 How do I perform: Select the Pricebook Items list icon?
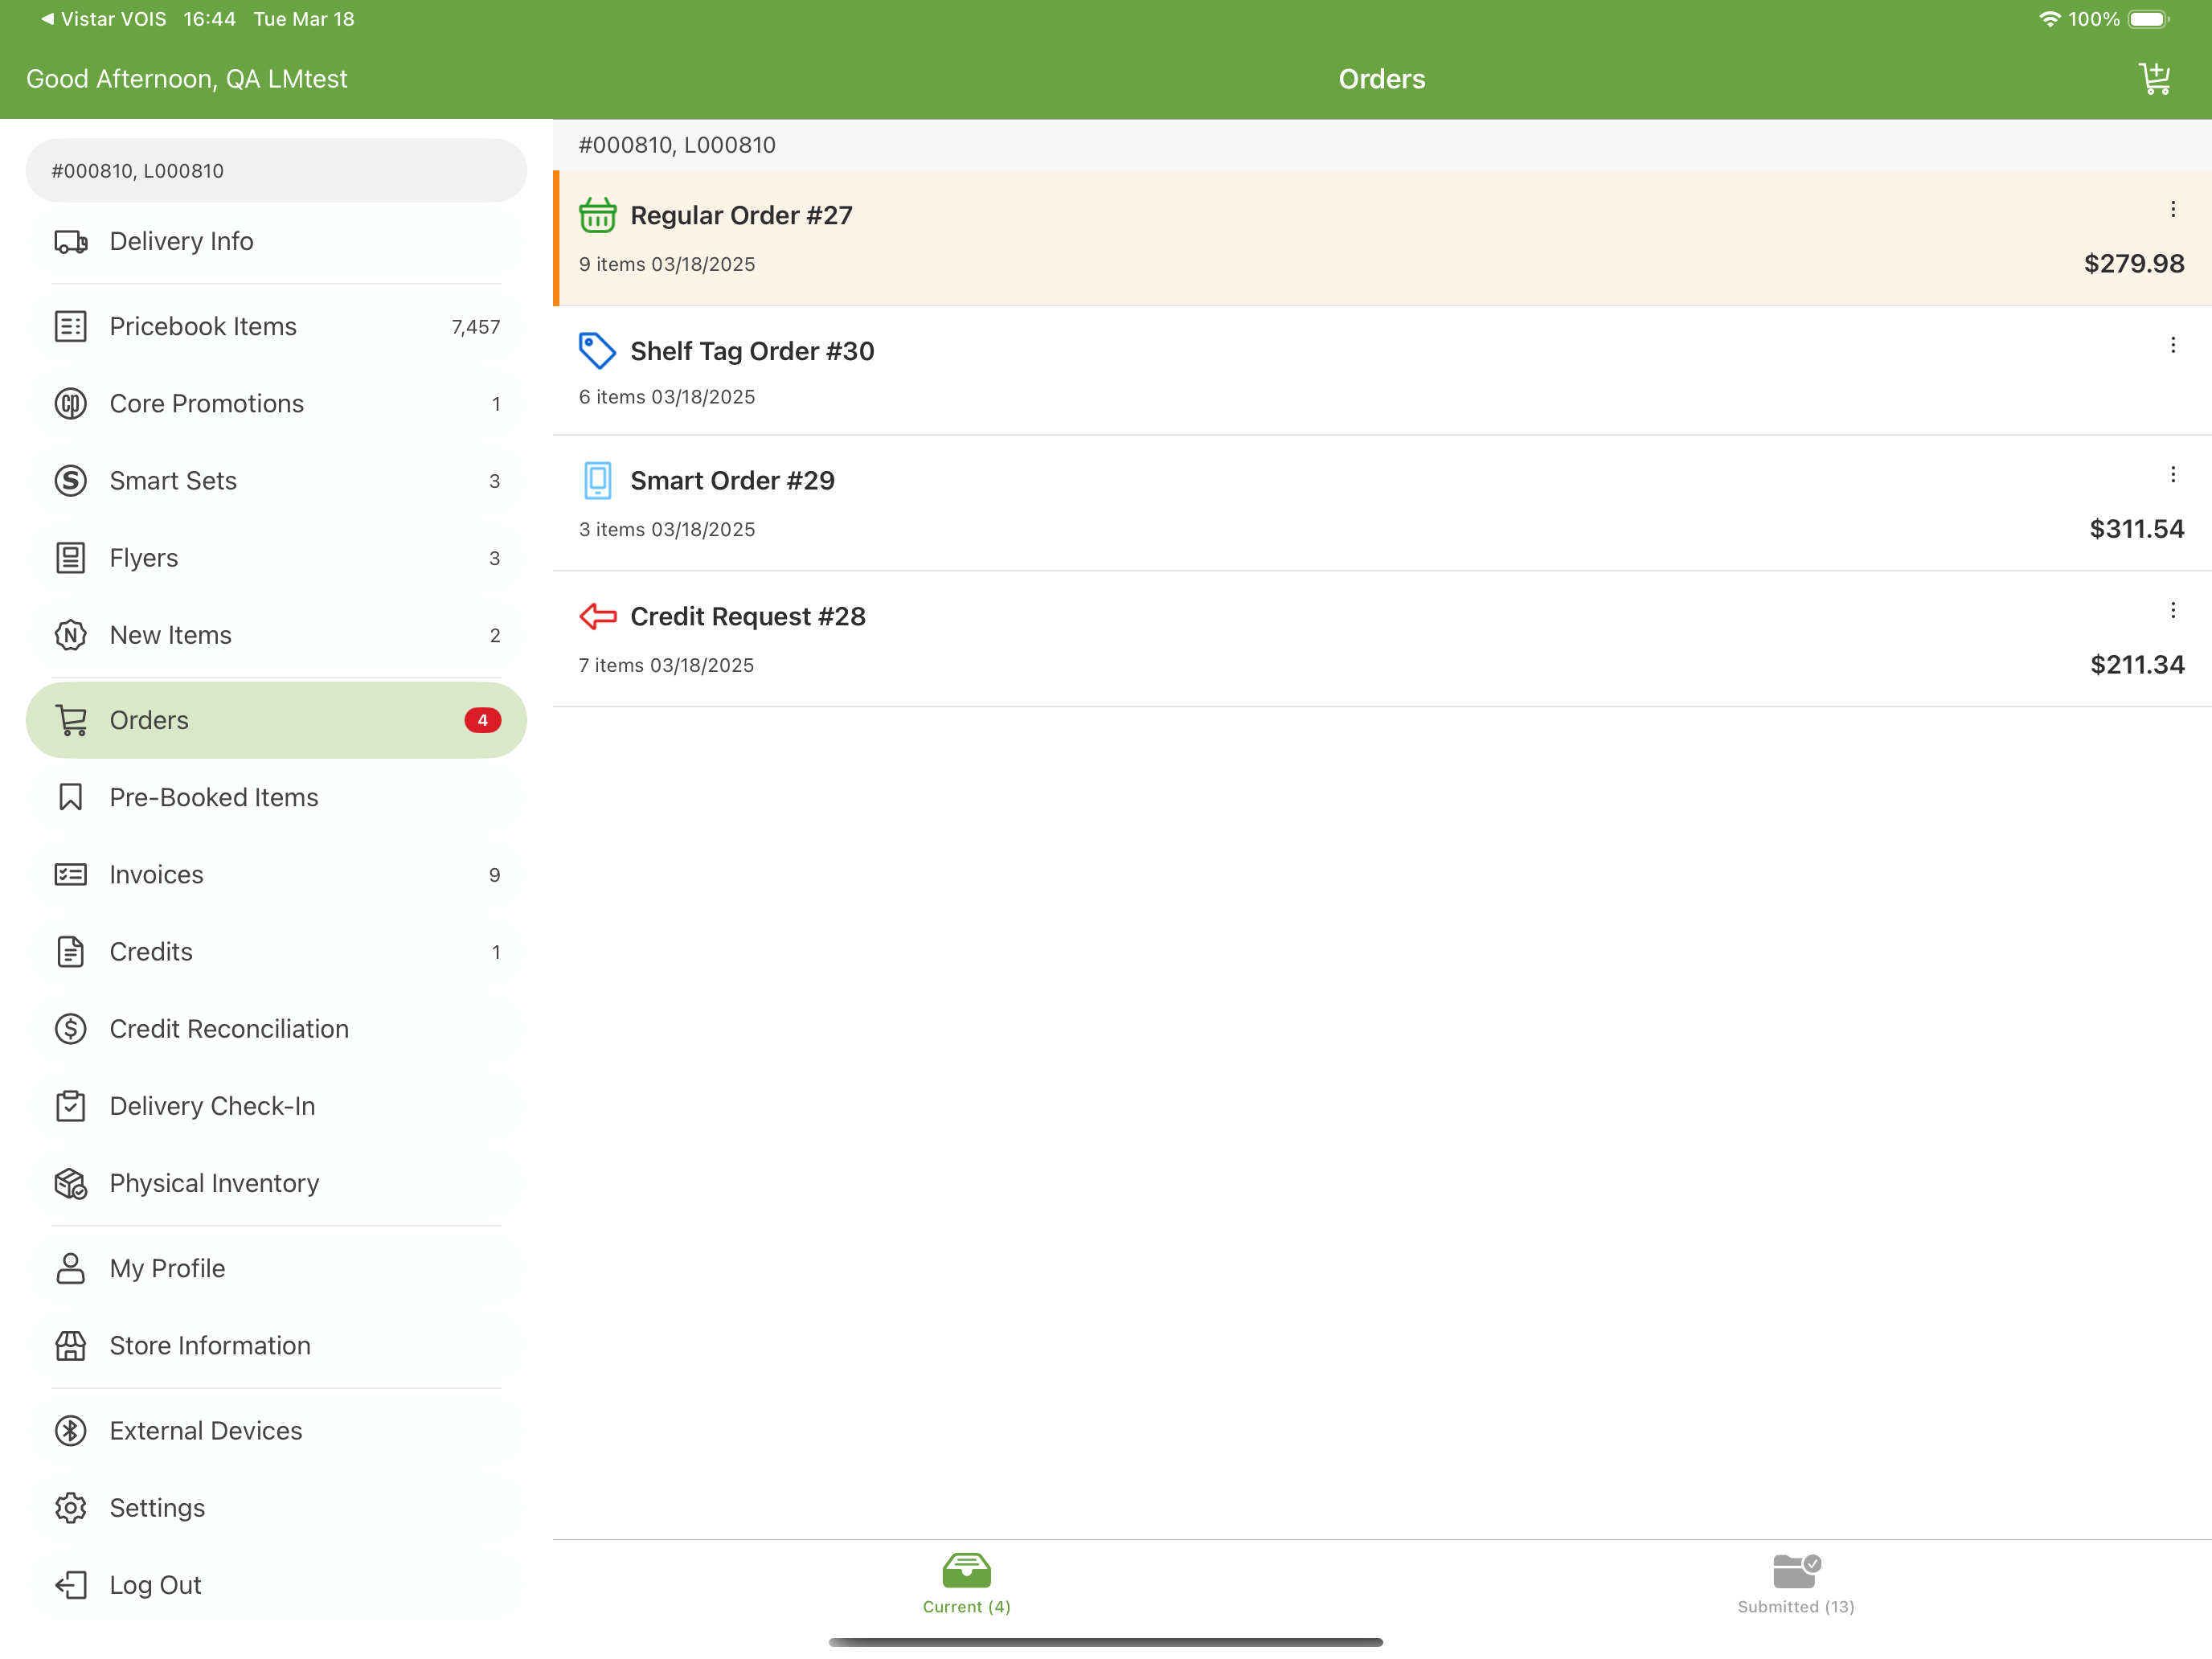(x=70, y=326)
